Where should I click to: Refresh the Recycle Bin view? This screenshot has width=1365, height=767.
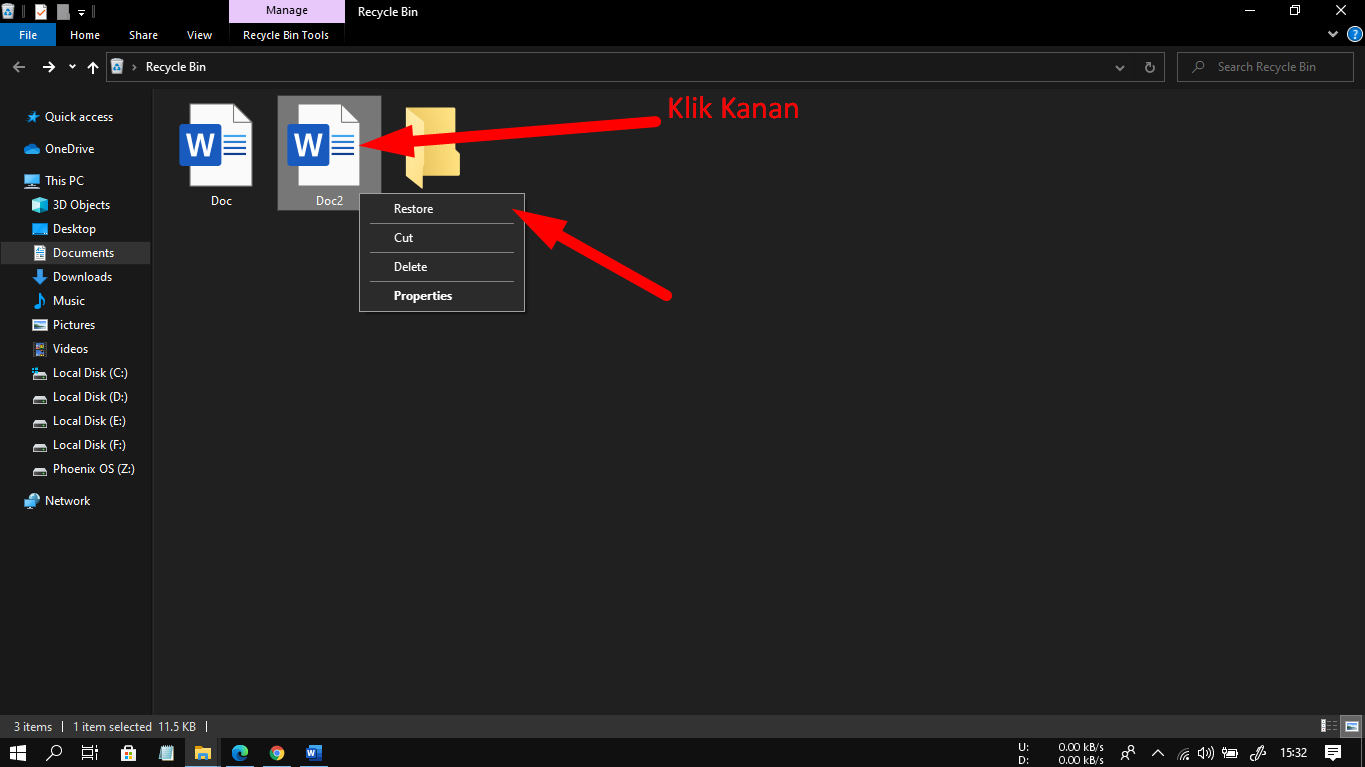1149,67
